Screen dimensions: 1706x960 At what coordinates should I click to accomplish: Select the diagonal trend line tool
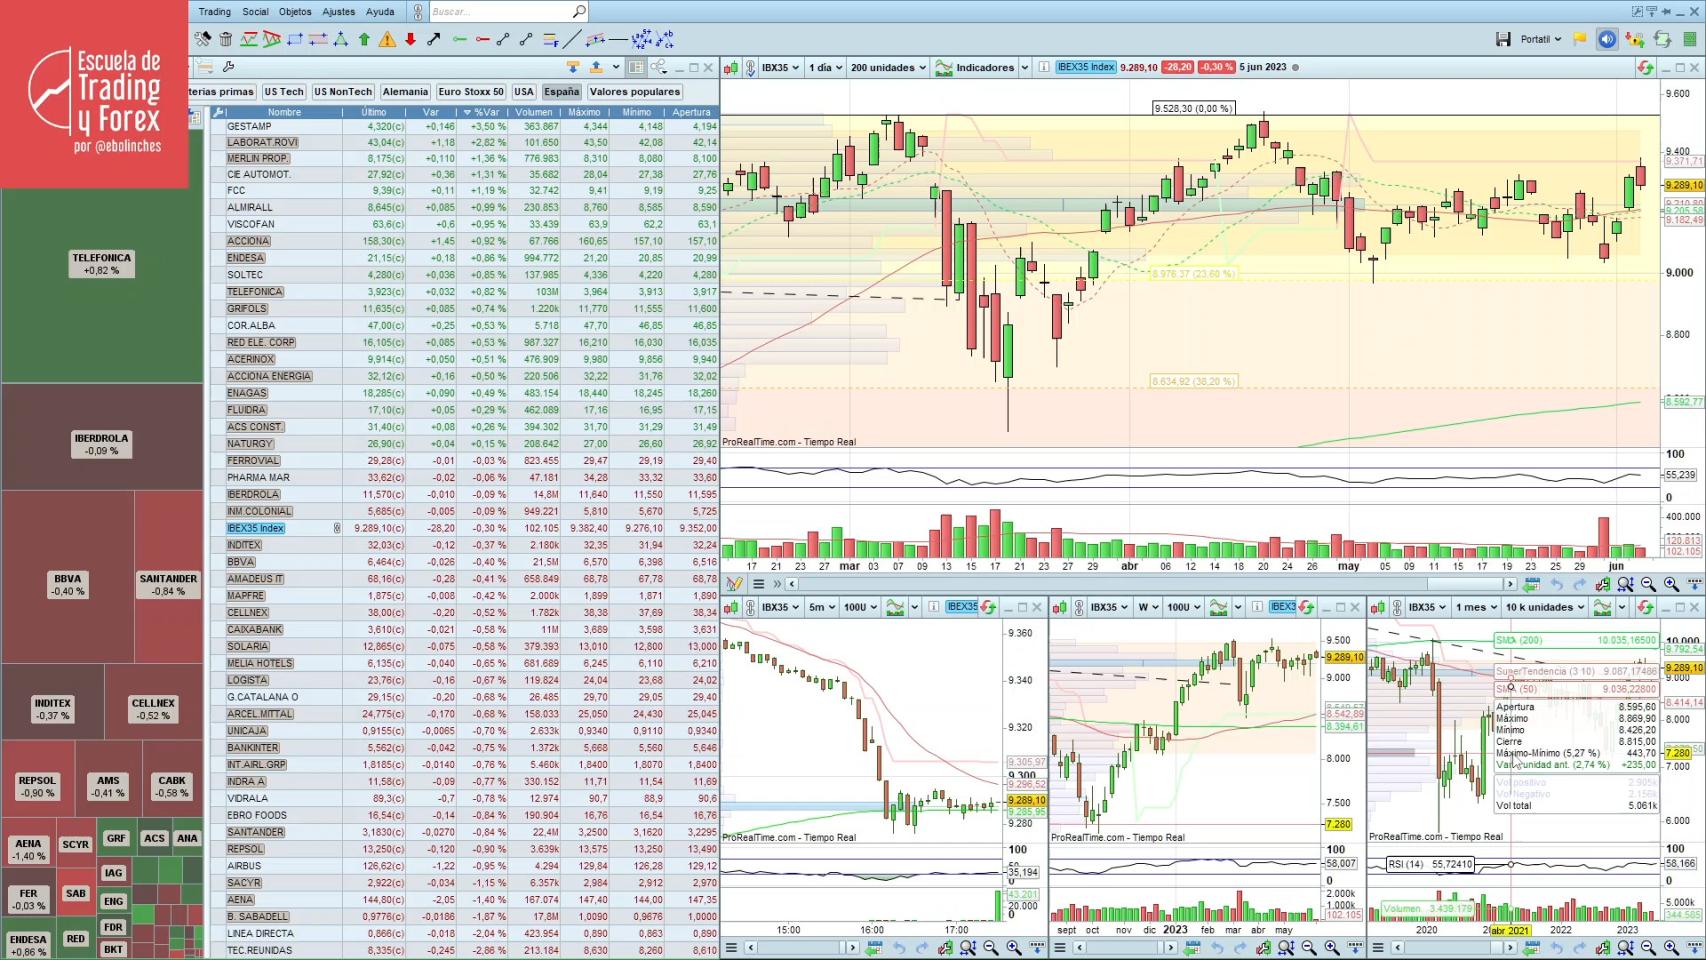[572, 39]
